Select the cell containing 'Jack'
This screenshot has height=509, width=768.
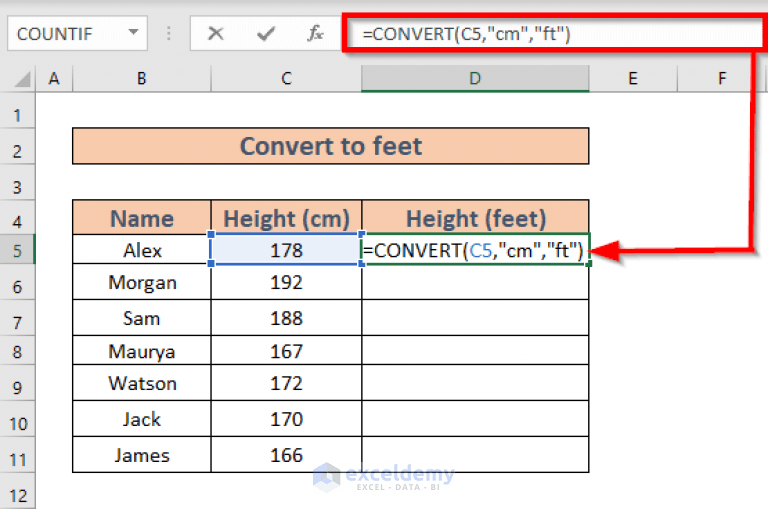(x=142, y=419)
